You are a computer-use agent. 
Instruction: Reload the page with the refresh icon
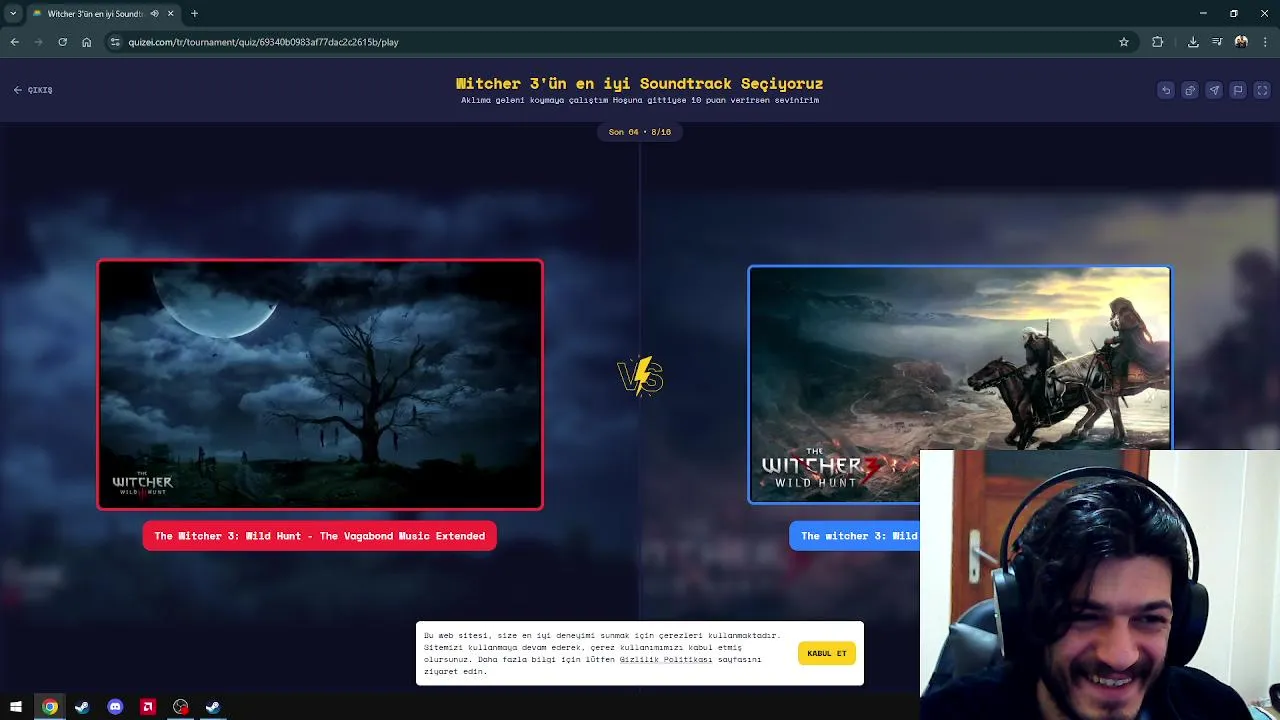[x=62, y=42]
